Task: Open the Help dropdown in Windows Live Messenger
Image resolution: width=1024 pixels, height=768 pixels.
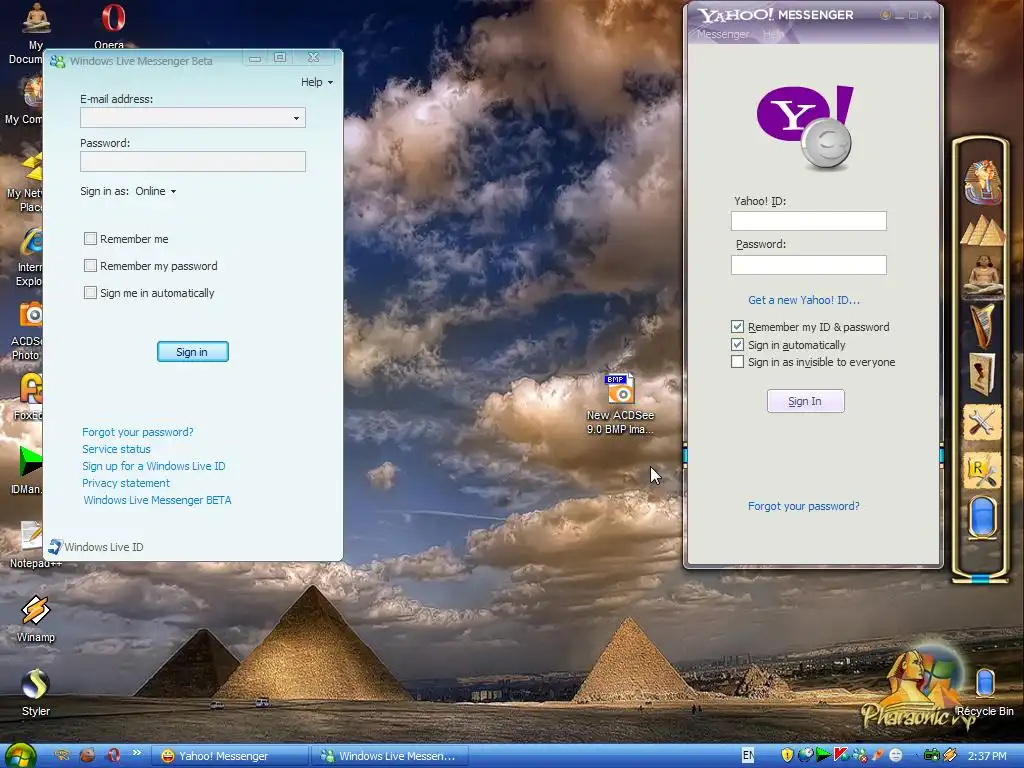Action: pyautogui.click(x=317, y=82)
